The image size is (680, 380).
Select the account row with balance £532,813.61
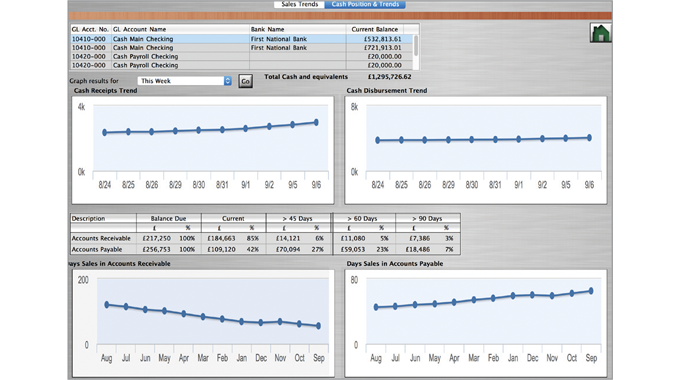click(x=242, y=39)
